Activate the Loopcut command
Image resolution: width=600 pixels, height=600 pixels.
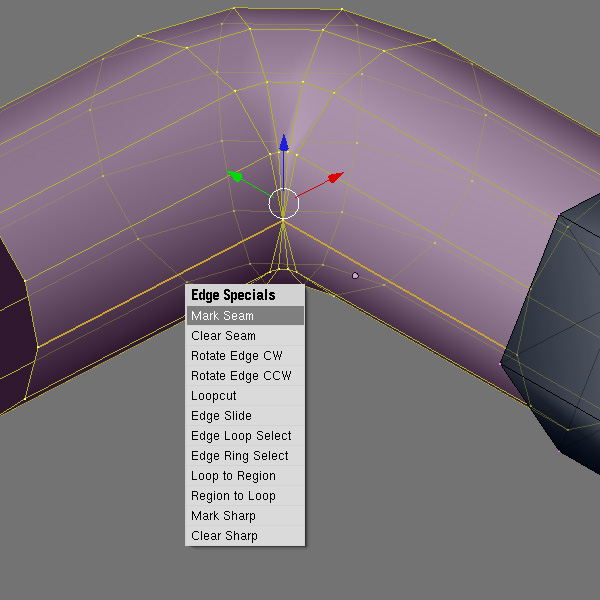(x=245, y=396)
